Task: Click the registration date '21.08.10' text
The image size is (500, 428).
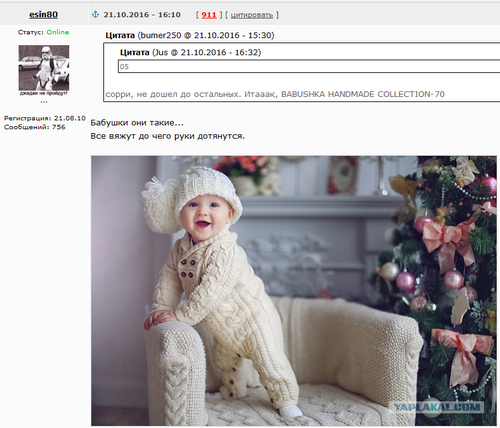Action: click(x=70, y=118)
